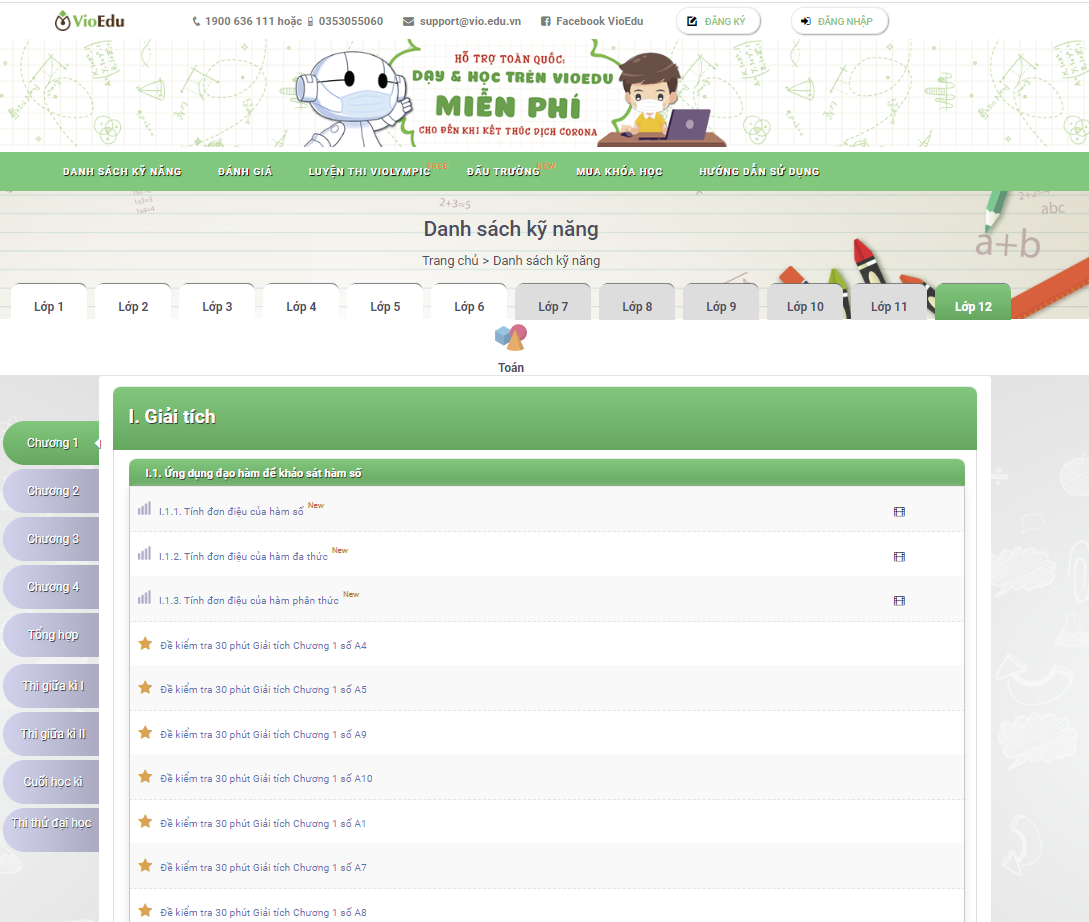Click level bars icon next to I.1.1
Image resolution: width=1089 pixels, height=922 pixels.
(145, 509)
